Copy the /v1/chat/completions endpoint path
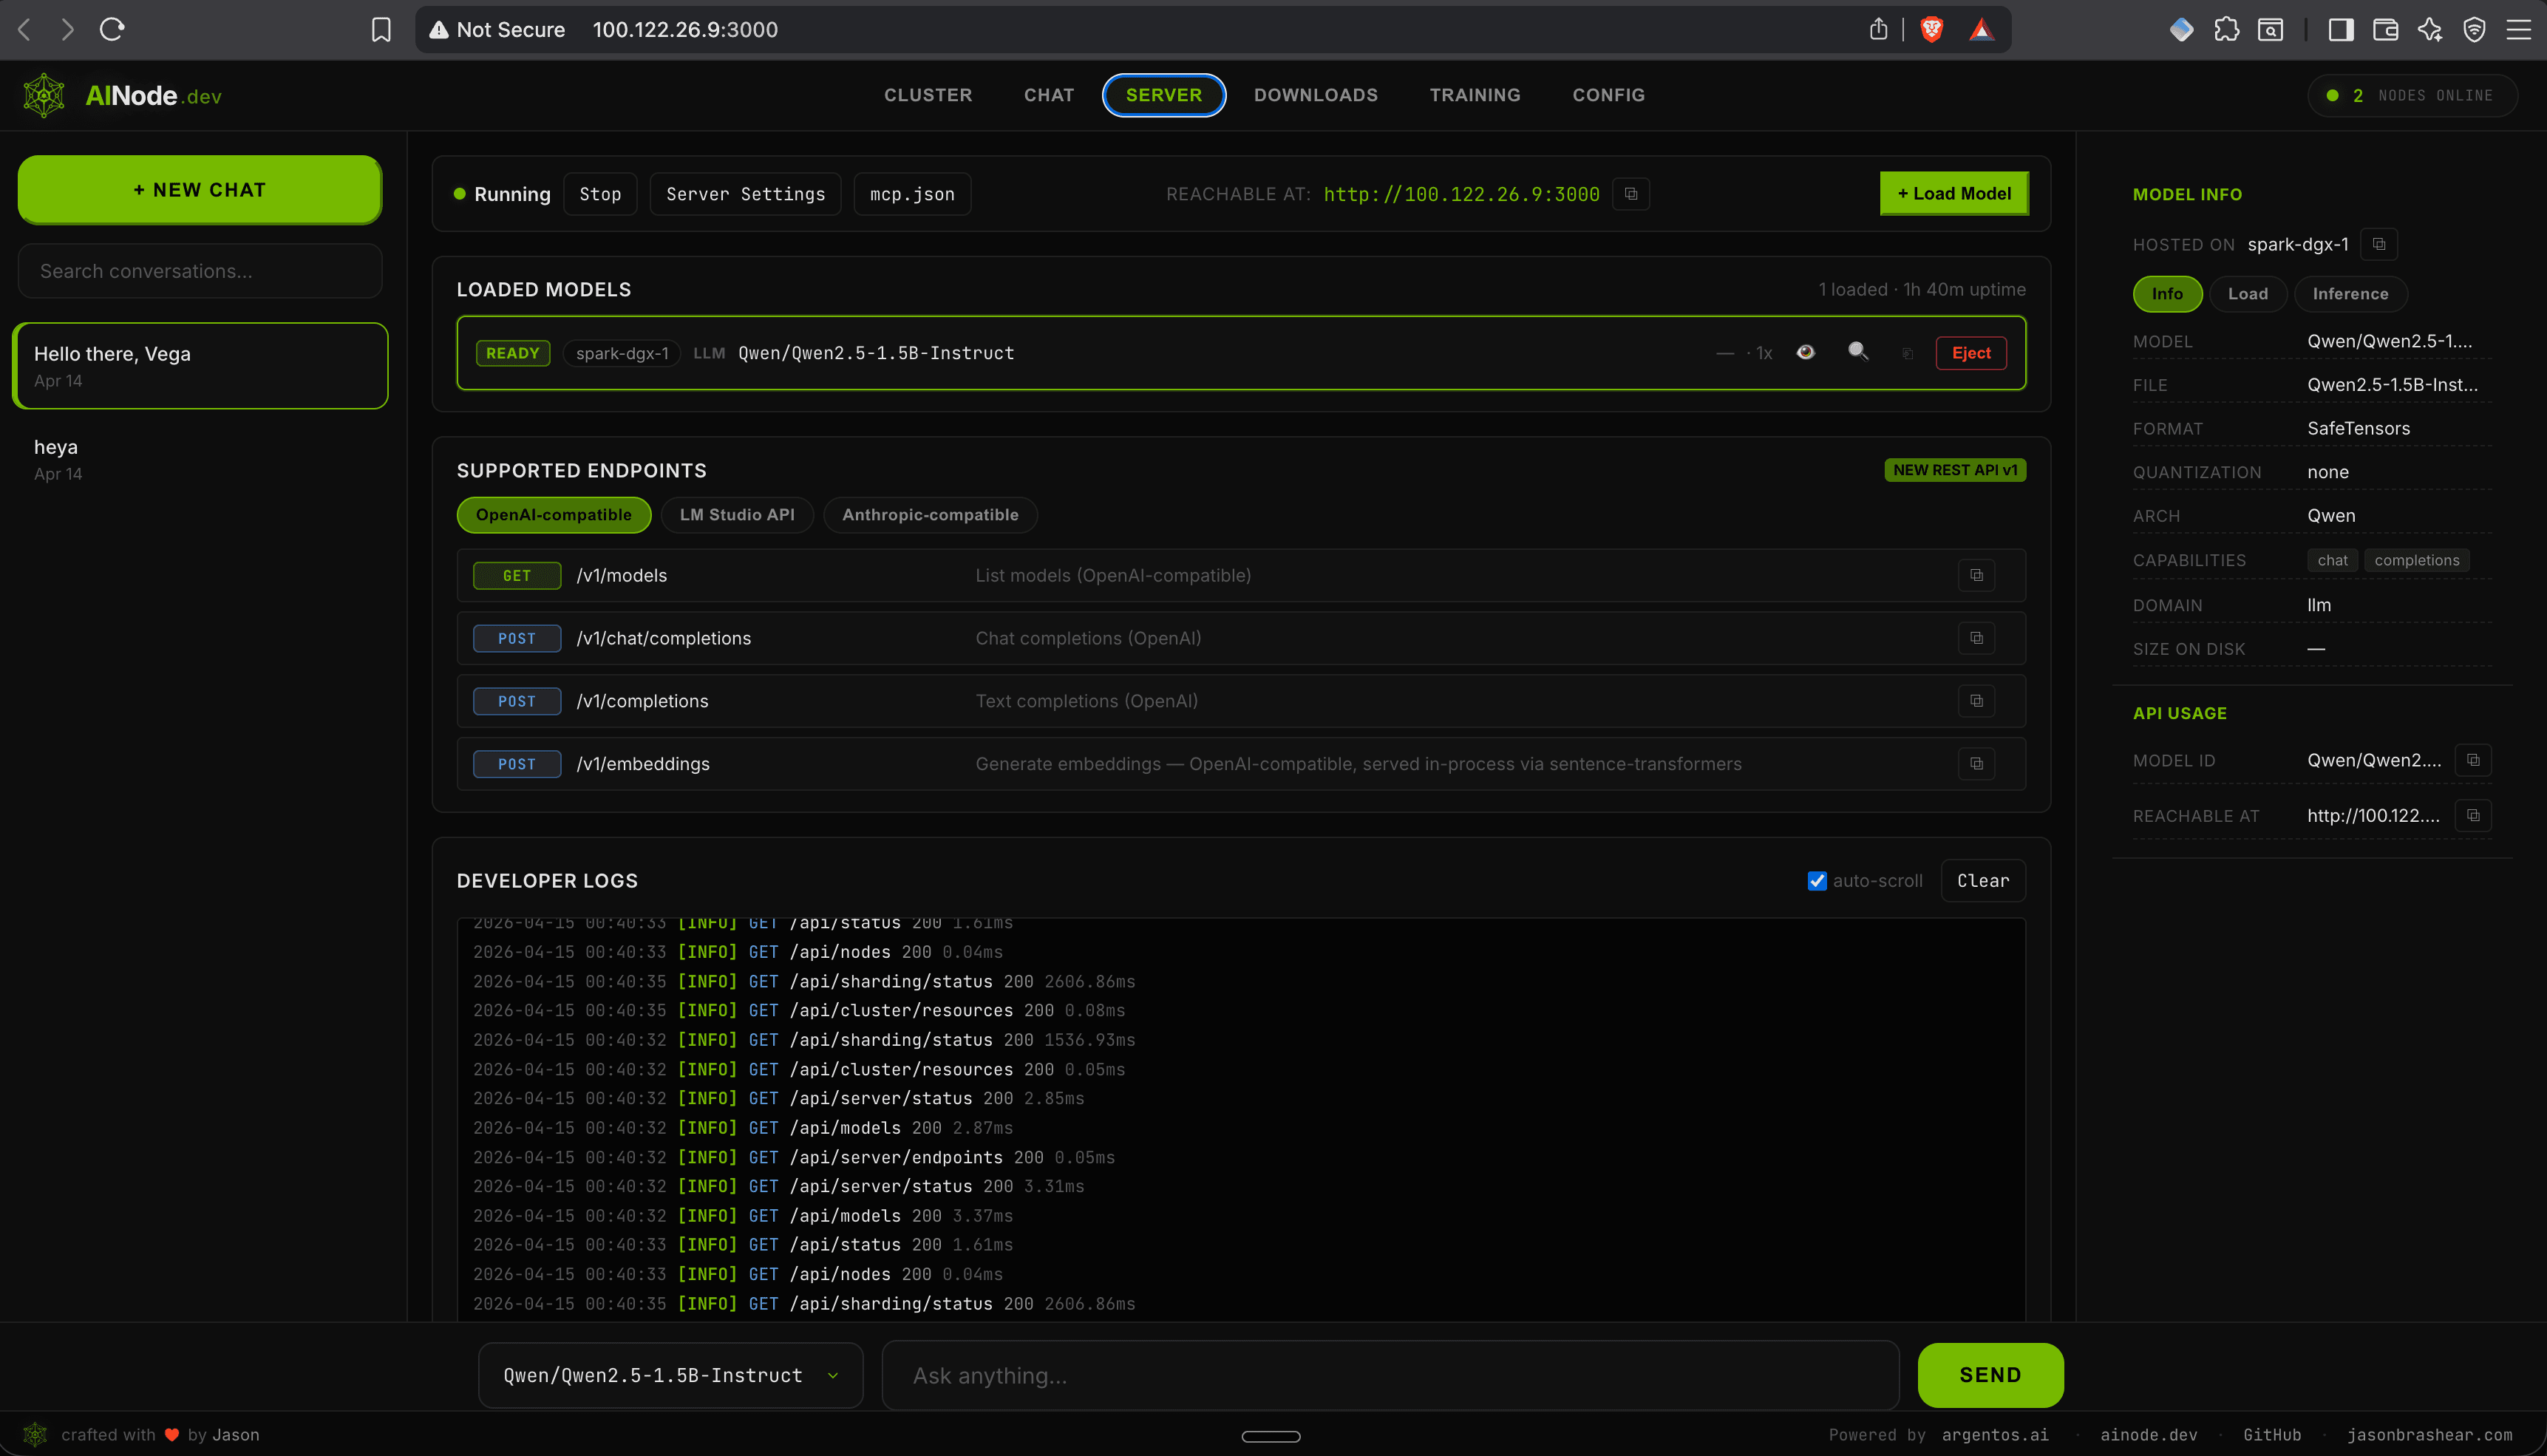This screenshot has height=1456, width=2547. point(1976,638)
